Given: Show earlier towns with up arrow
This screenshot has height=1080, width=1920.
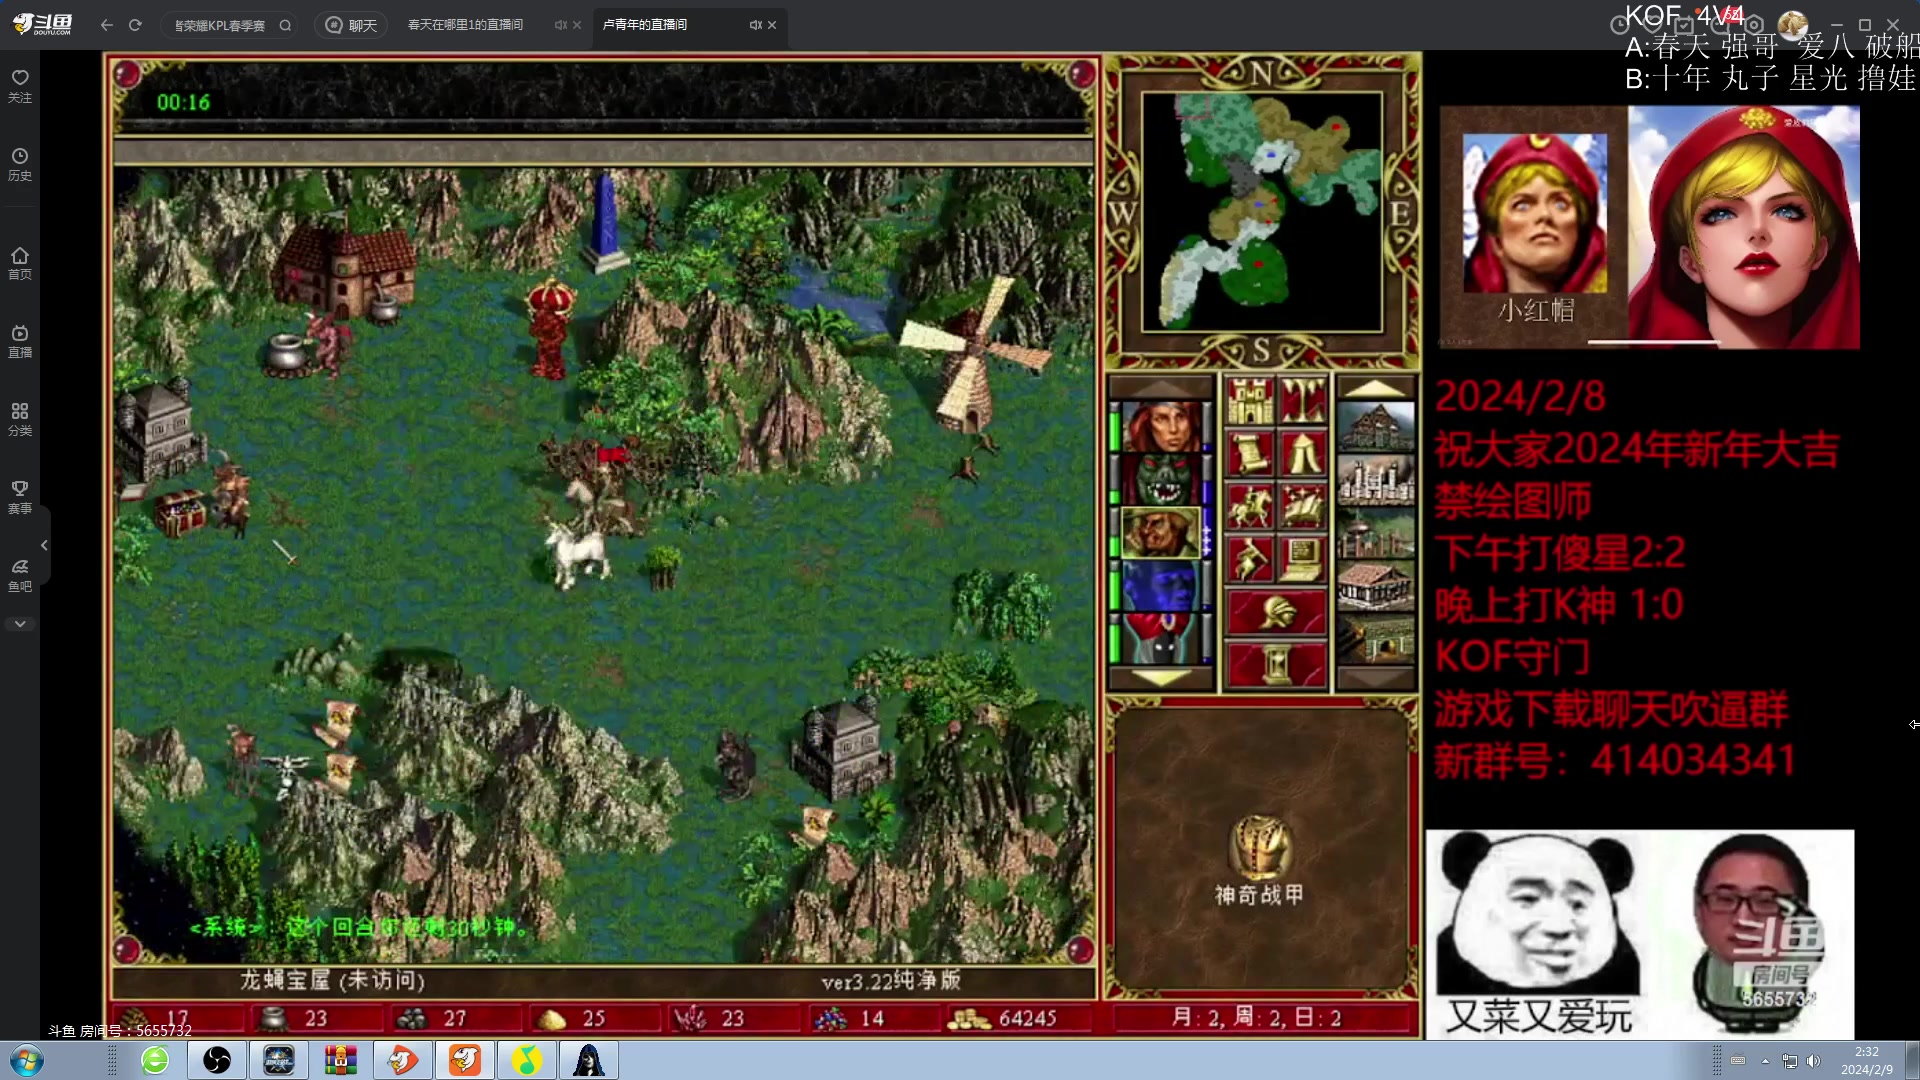Looking at the screenshot, I should [x=1376, y=388].
